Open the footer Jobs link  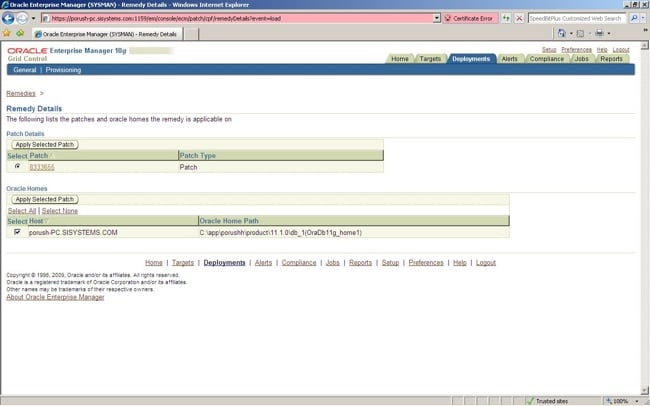pyautogui.click(x=332, y=263)
